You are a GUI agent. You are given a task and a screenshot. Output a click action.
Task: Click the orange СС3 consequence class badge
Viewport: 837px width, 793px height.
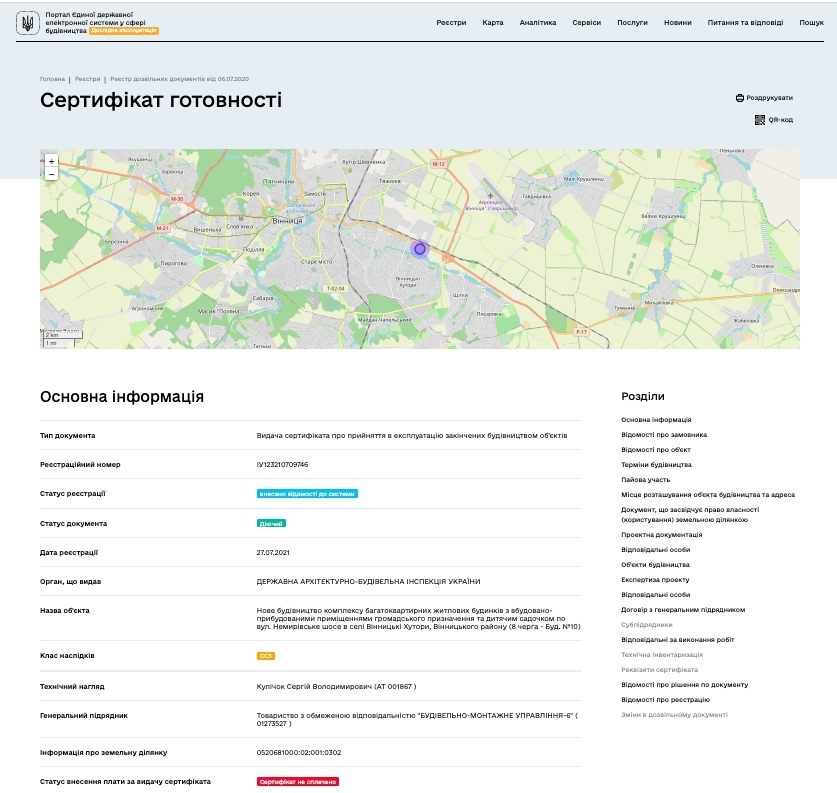(266, 656)
